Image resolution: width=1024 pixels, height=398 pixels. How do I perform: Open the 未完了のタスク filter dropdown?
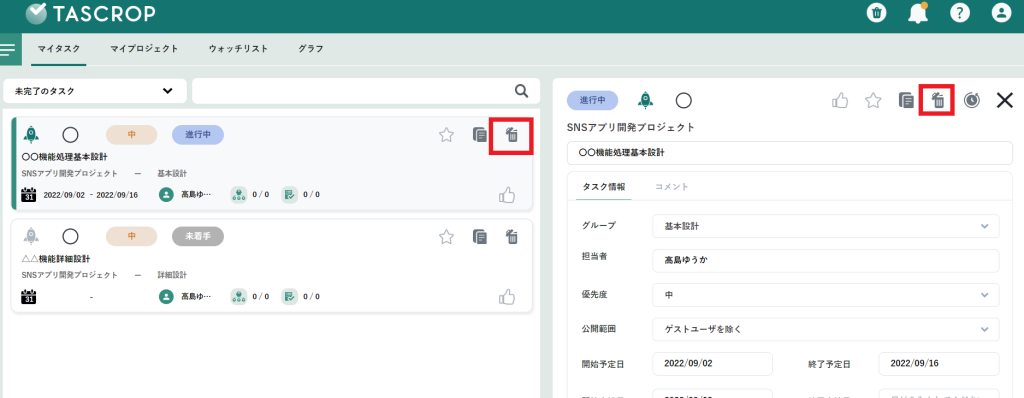(x=95, y=91)
